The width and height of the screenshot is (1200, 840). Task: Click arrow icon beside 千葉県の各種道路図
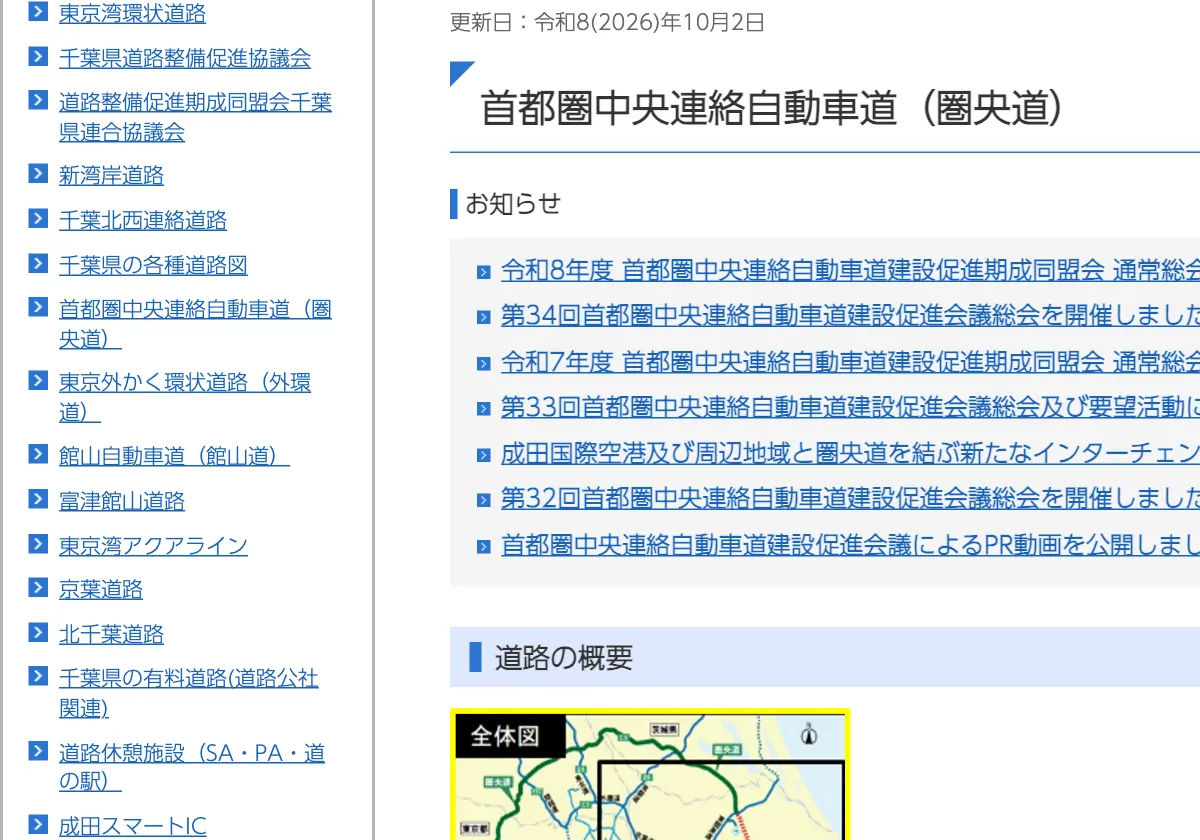coord(38,263)
